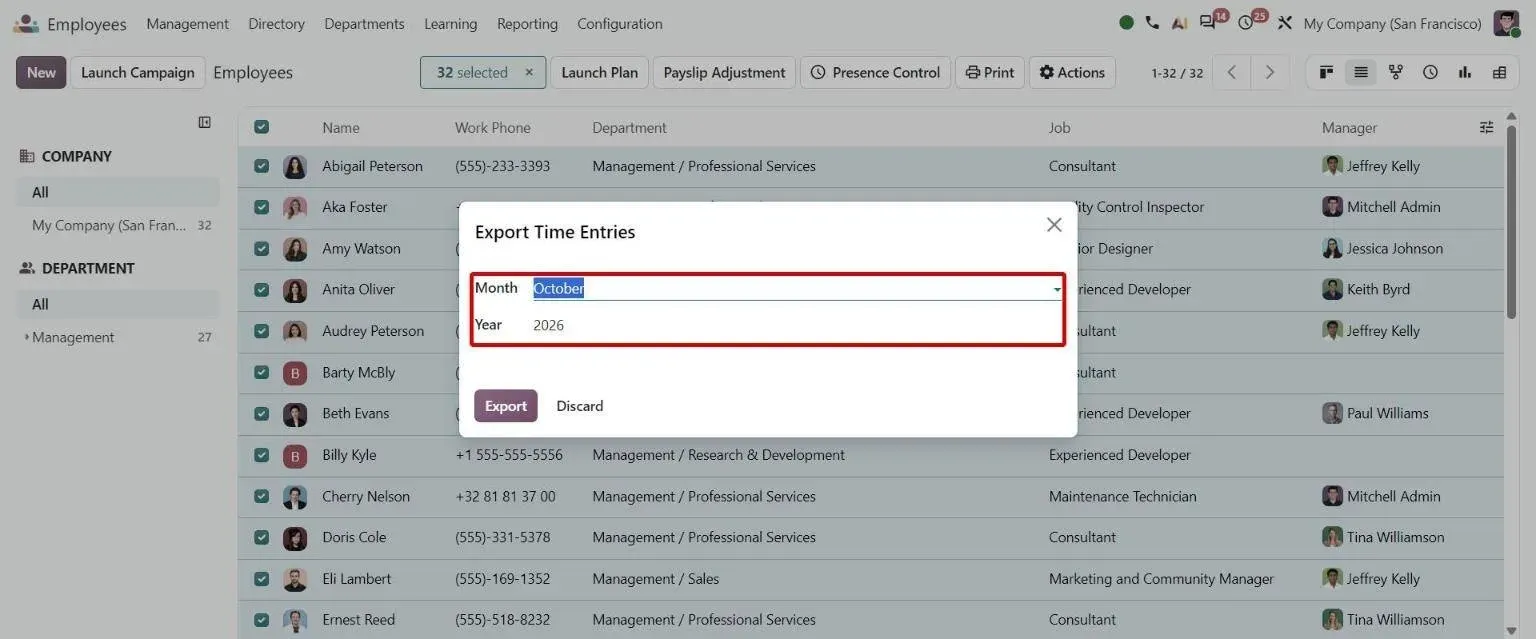The height and width of the screenshot is (639, 1536).
Task: Click Mitchell Admin avatar in Aka Foster row
Action: coord(1332,207)
